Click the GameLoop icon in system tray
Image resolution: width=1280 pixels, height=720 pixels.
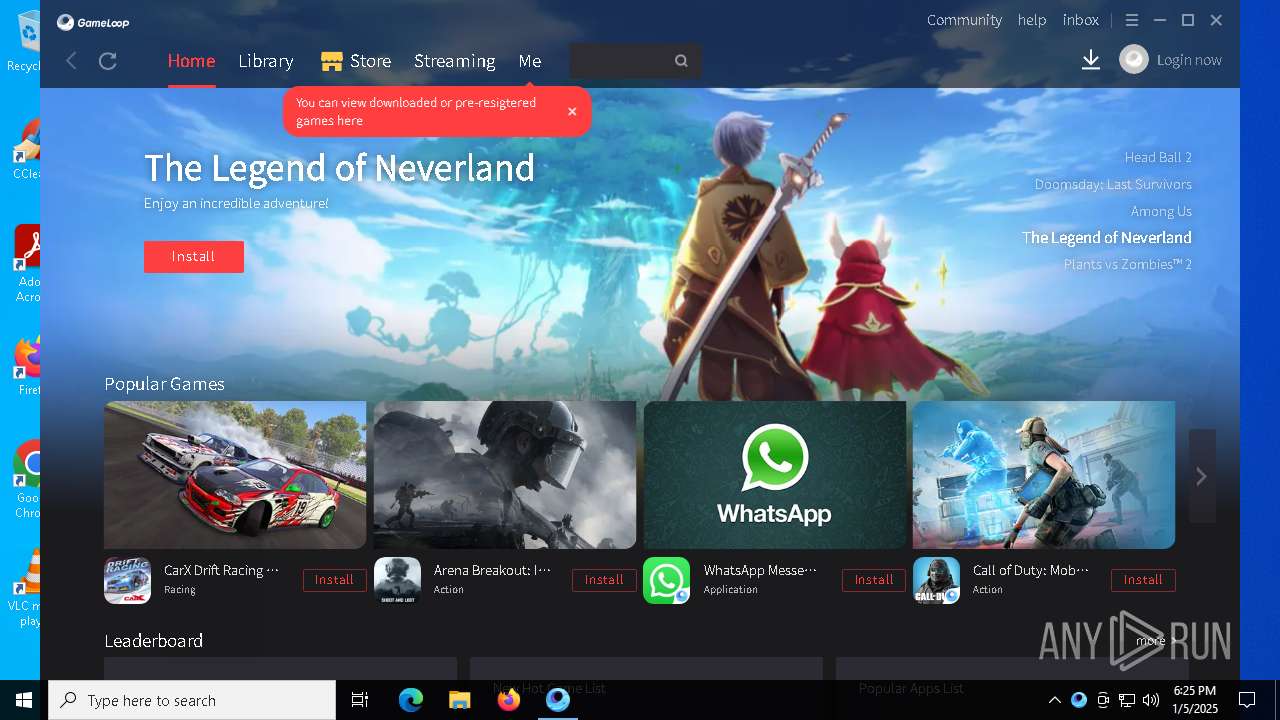(x=1079, y=700)
